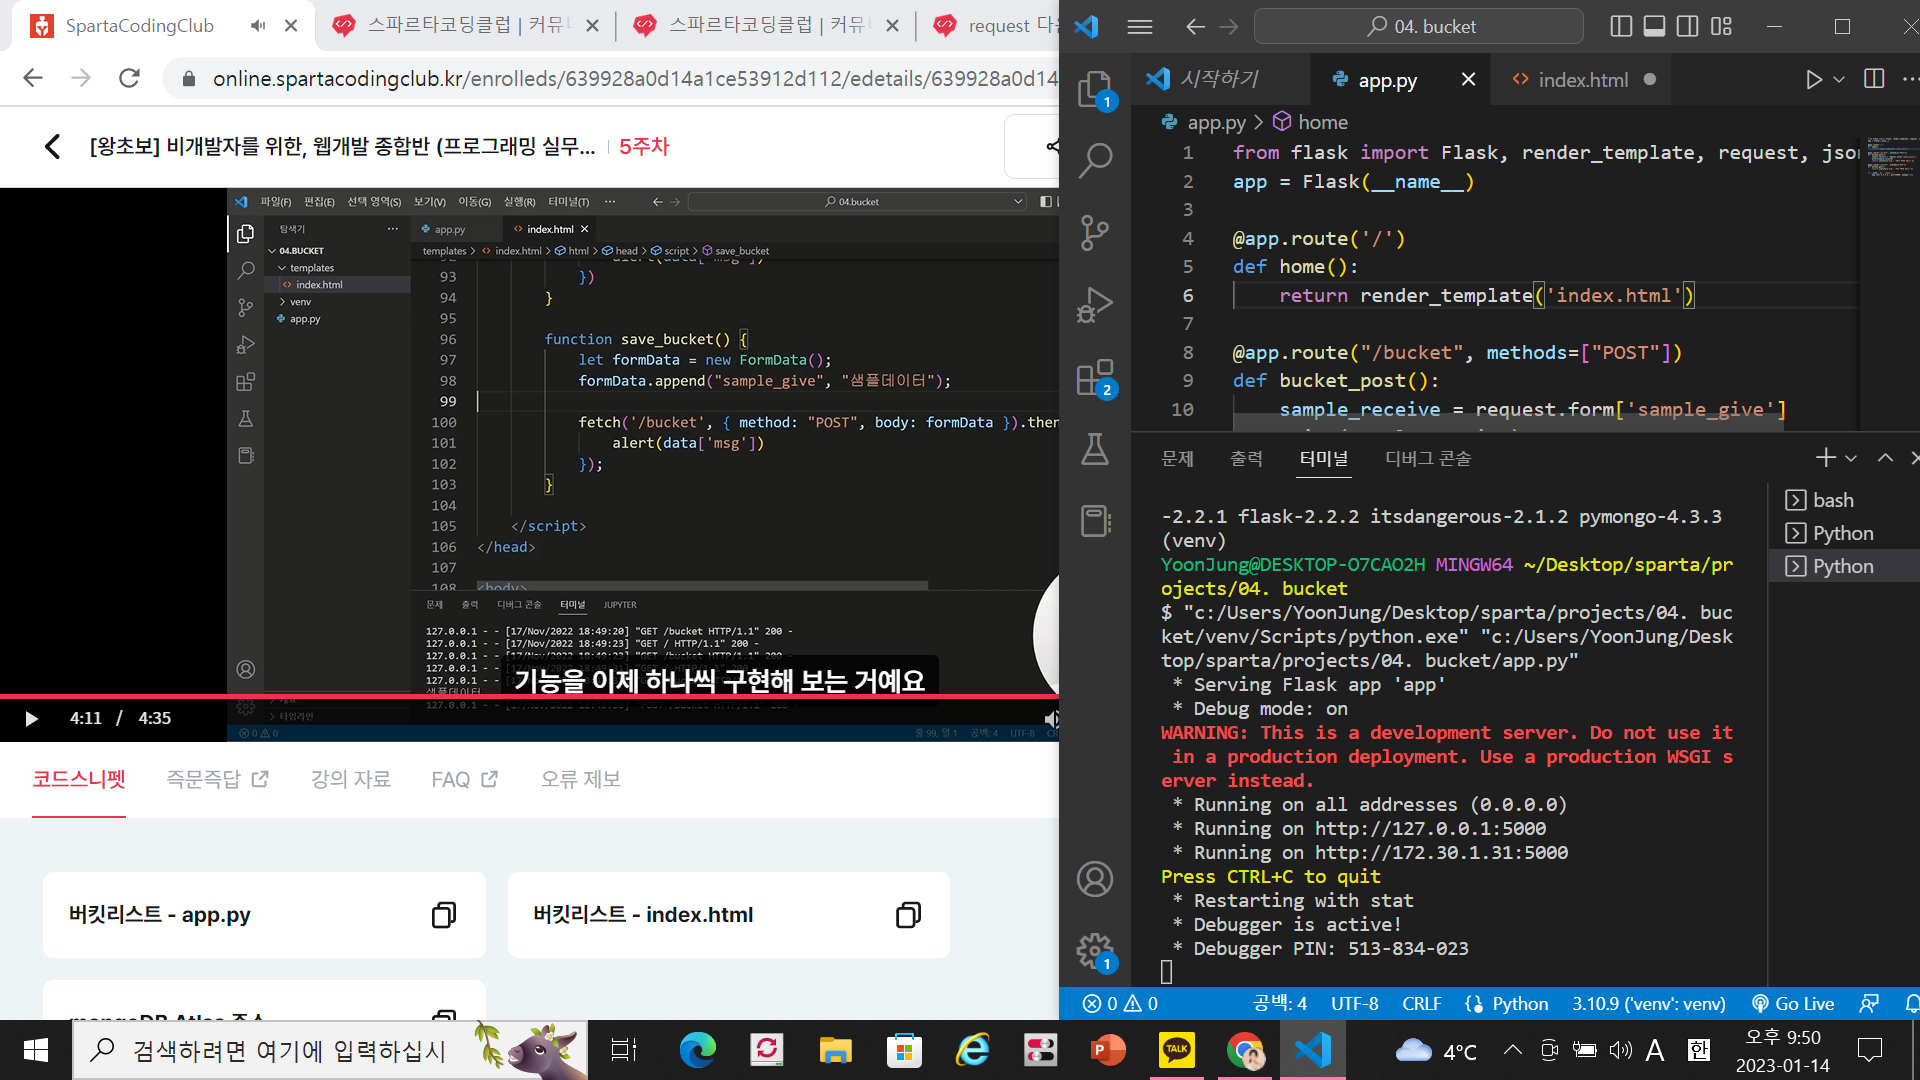Image resolution: width=1920 pixels, height=1080 pixels.
Task: Click the Windows taskbar search box
Action: [330, 1050]
